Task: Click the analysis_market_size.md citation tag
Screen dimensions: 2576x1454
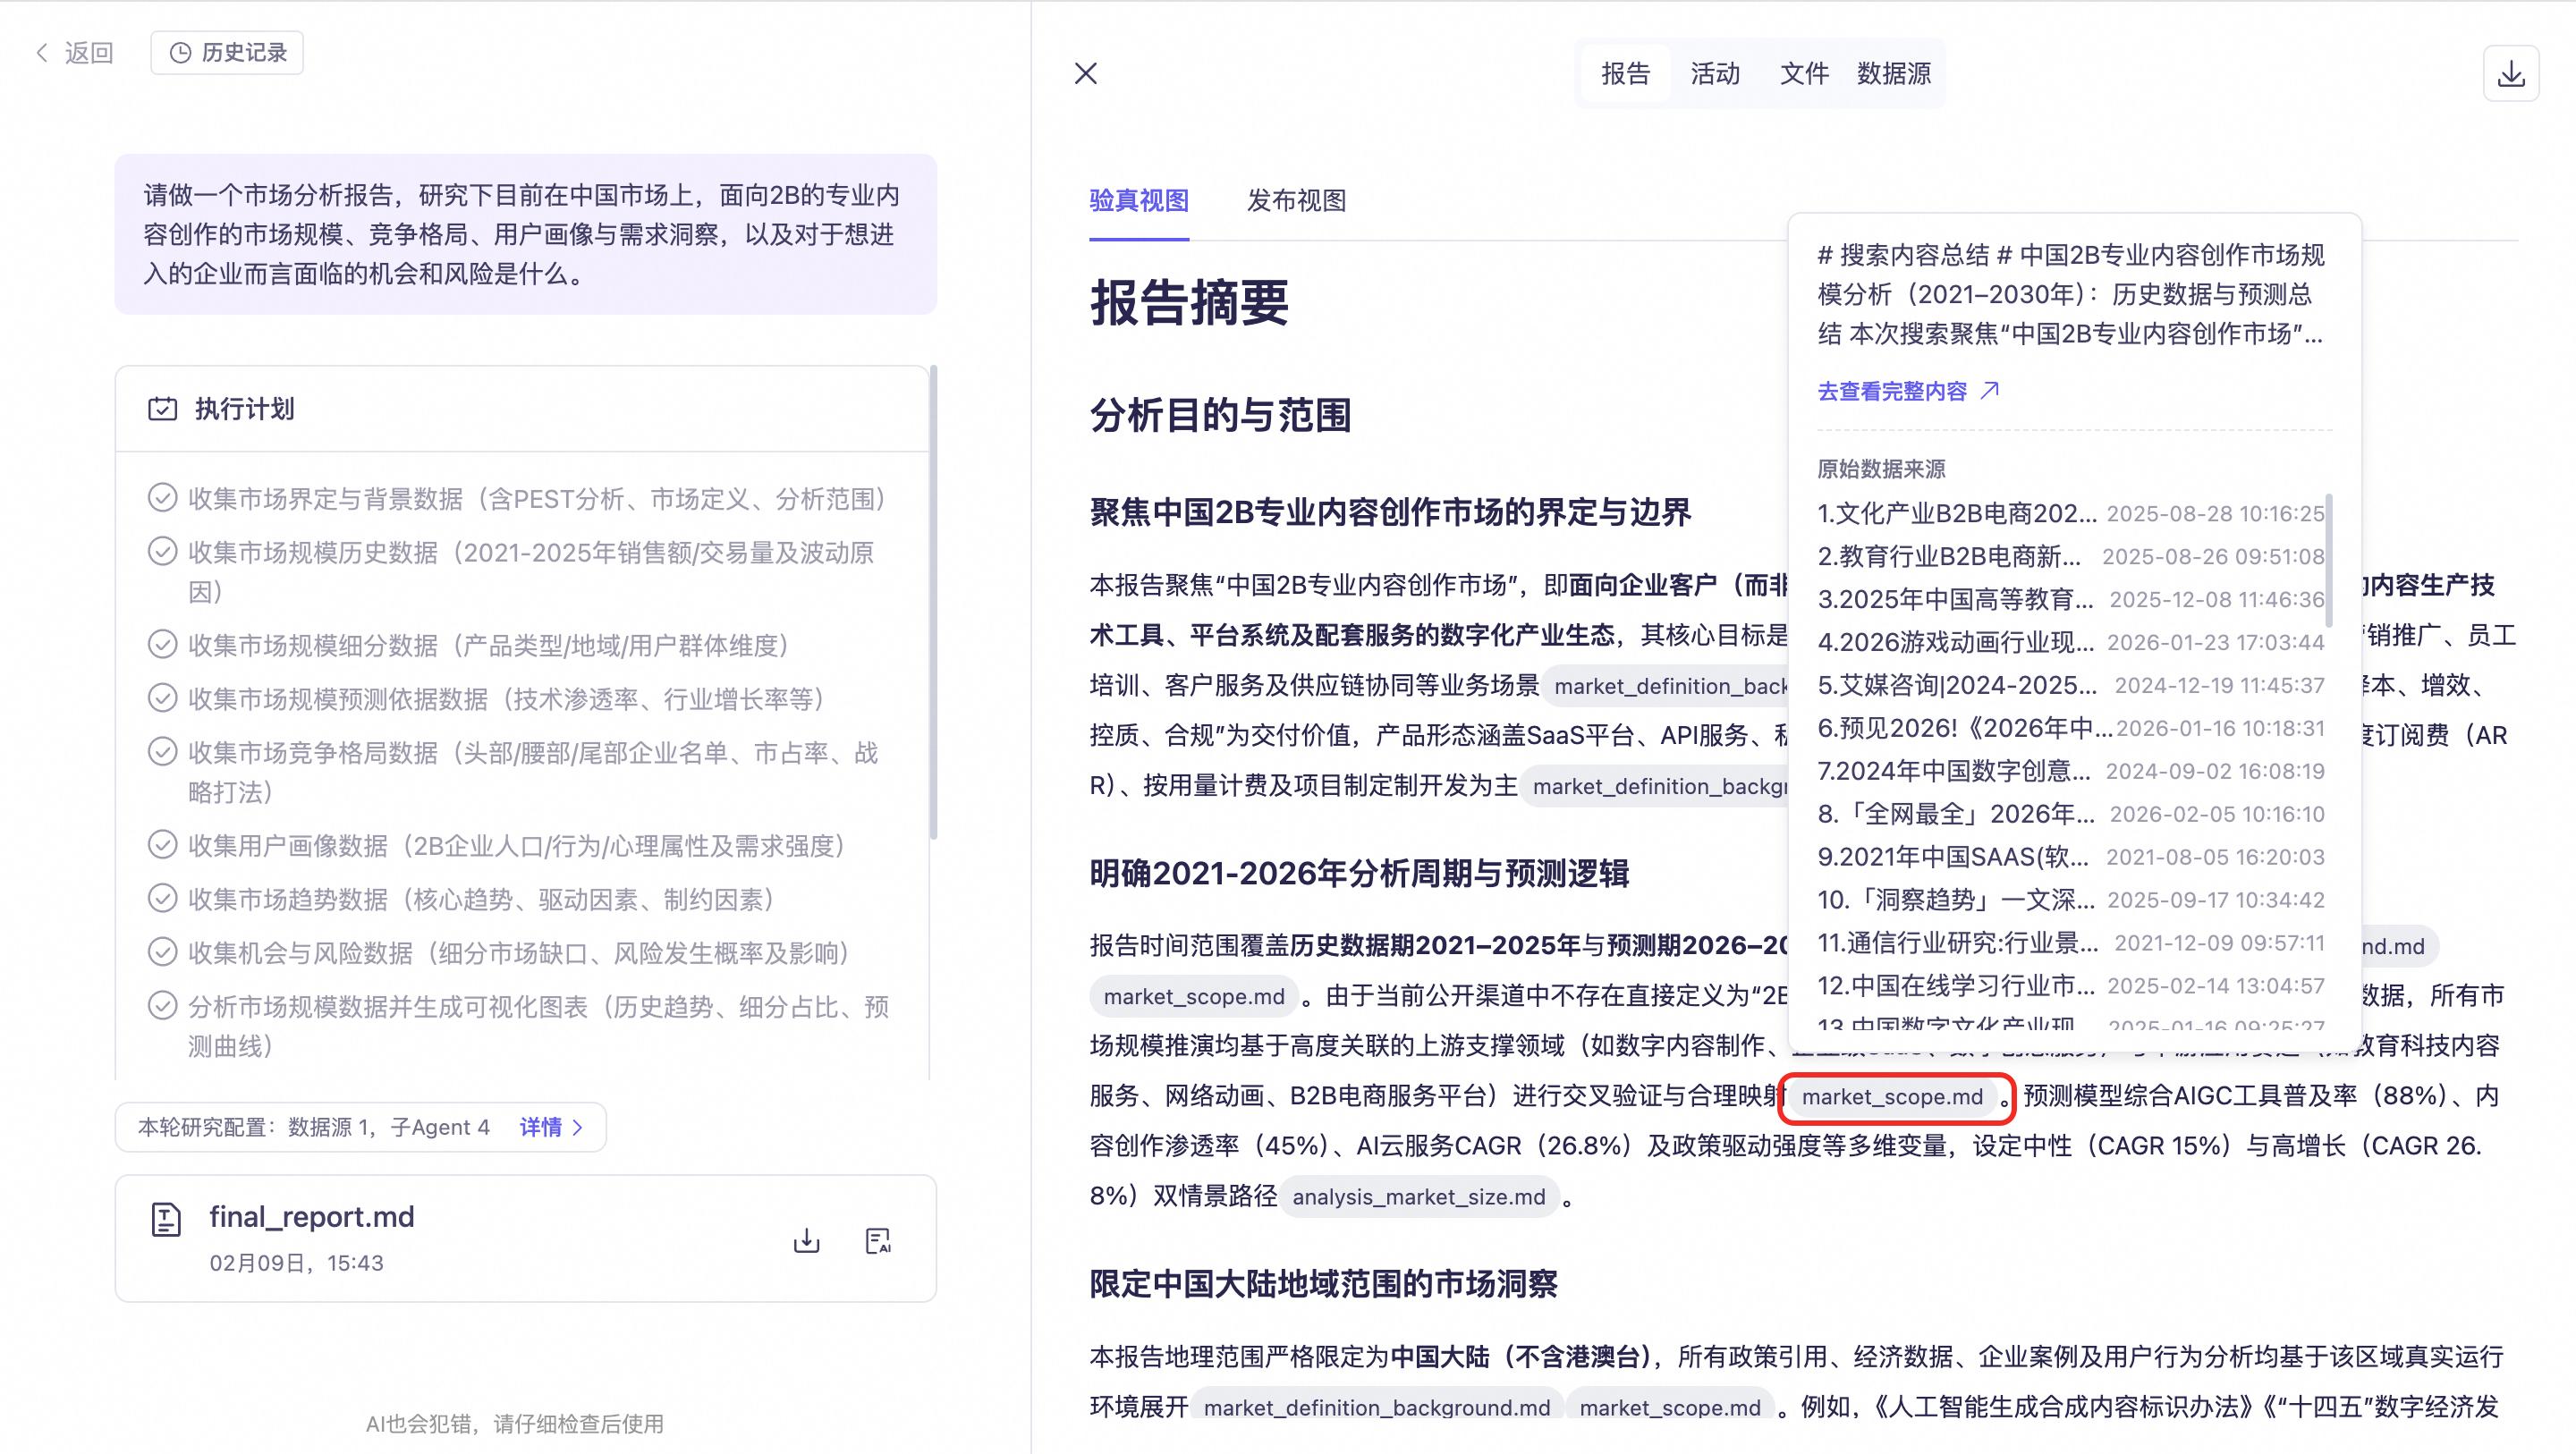Action: point(1417,1196)
